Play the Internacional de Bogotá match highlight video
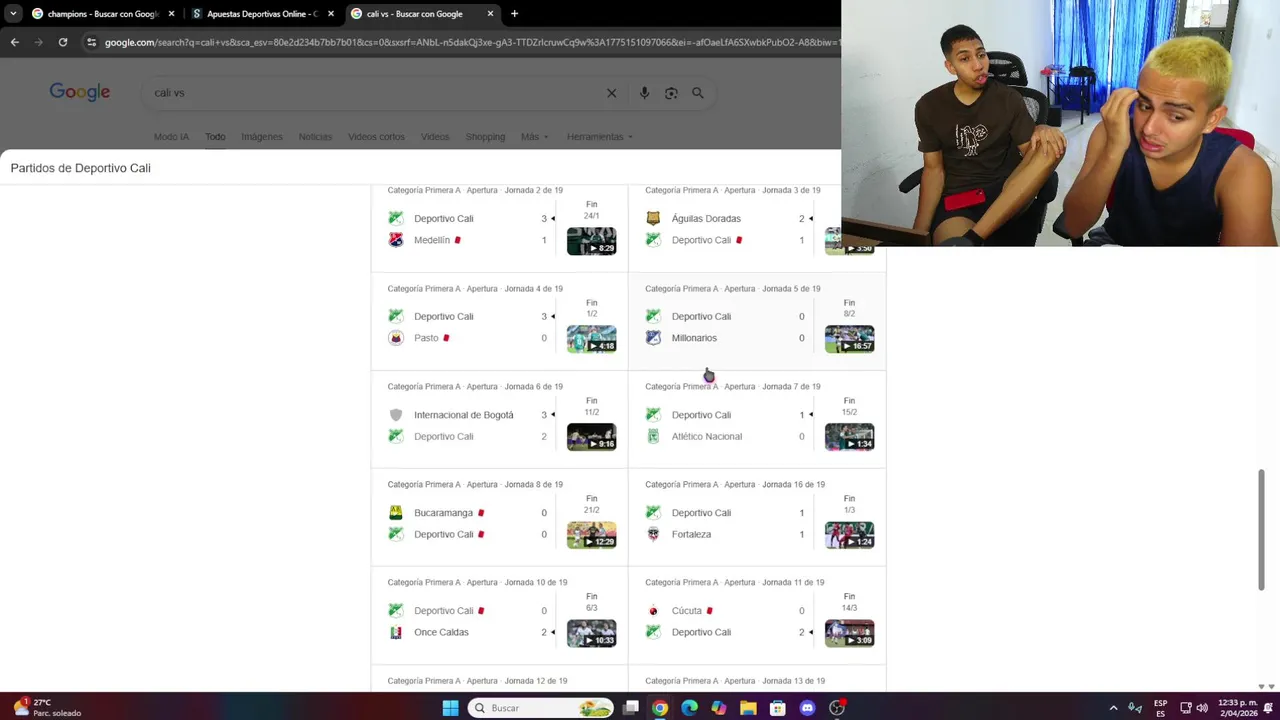Image resolution: width=1280 pixels, height=720 pixels. click(592, 437)
